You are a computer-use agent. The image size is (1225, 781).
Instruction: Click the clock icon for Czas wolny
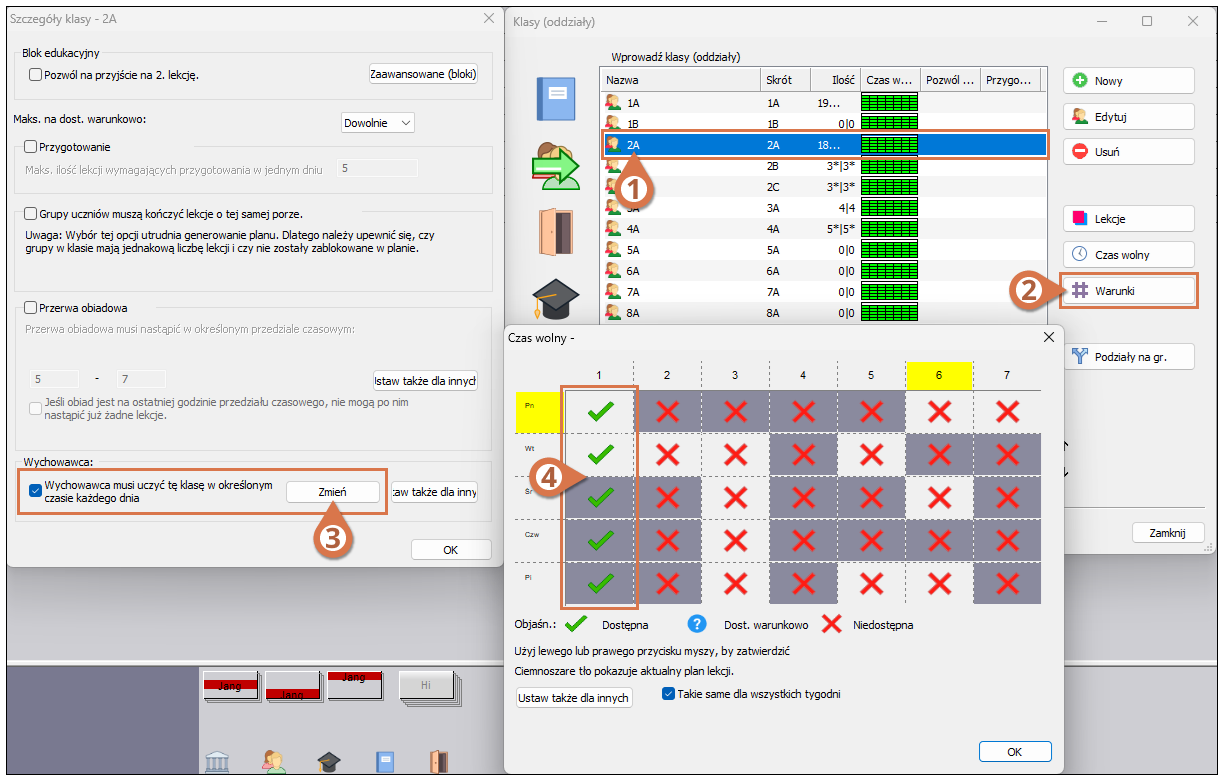point(1080,254)
